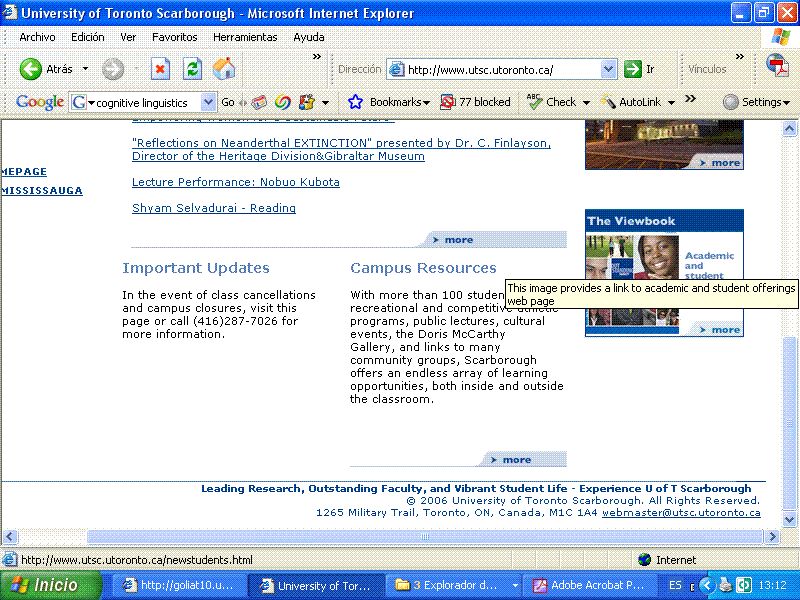The image size is (800, 600).
Task: Click the Home house icon
Action: [x=224, y=69]
